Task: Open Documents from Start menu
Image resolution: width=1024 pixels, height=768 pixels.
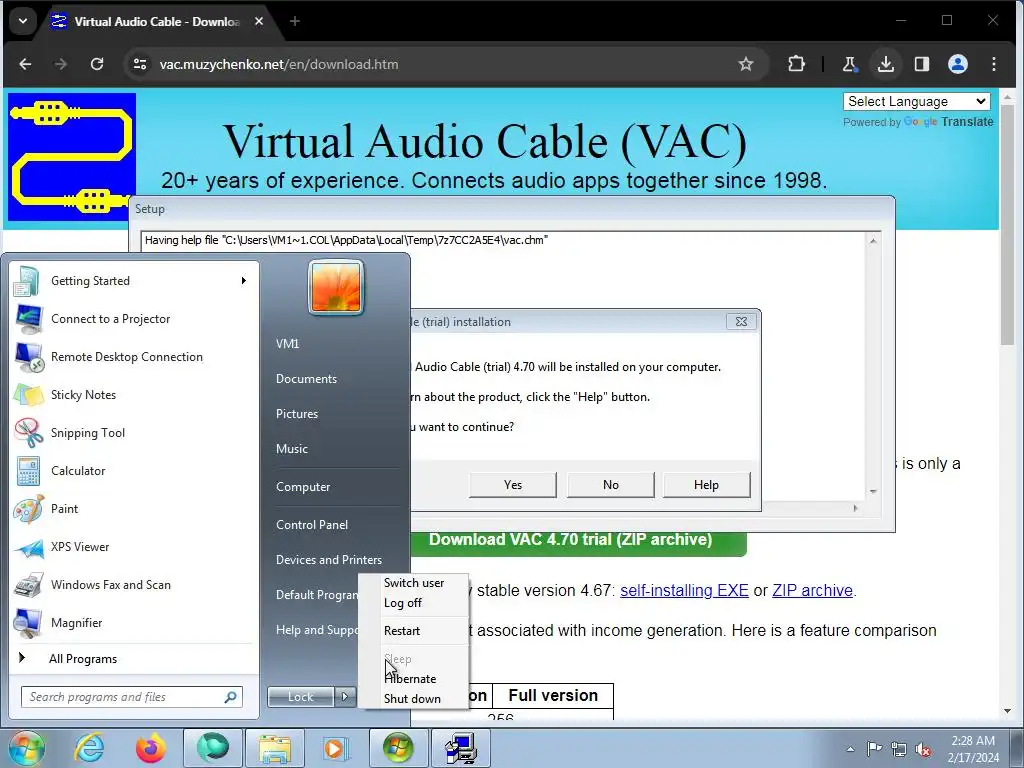Action: tap(306, 379)
